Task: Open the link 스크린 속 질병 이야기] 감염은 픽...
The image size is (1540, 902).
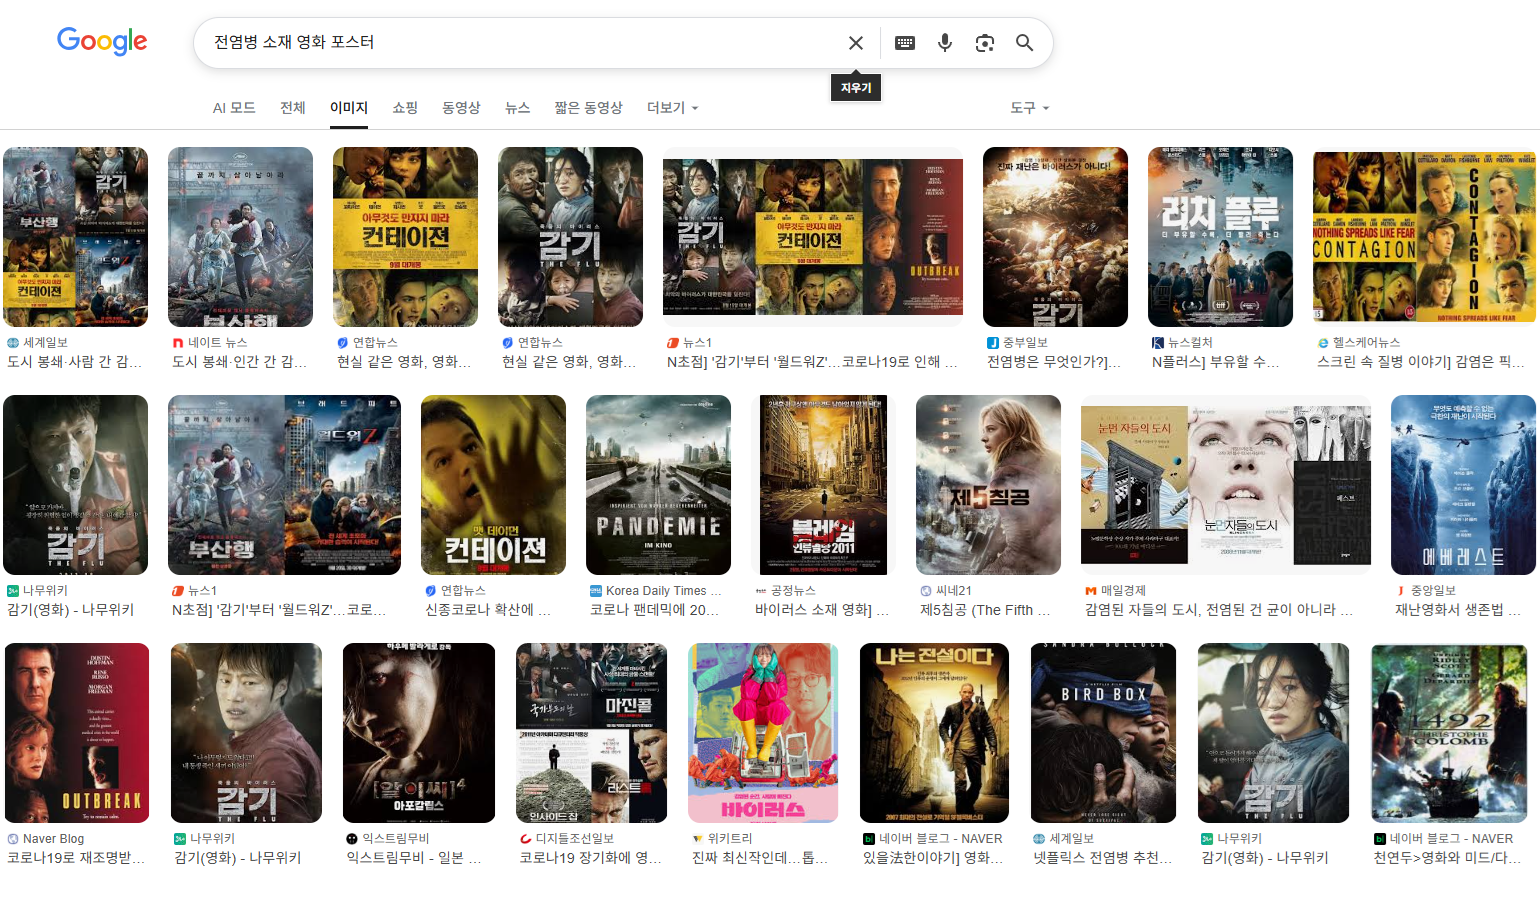Action: point(1420,361)
